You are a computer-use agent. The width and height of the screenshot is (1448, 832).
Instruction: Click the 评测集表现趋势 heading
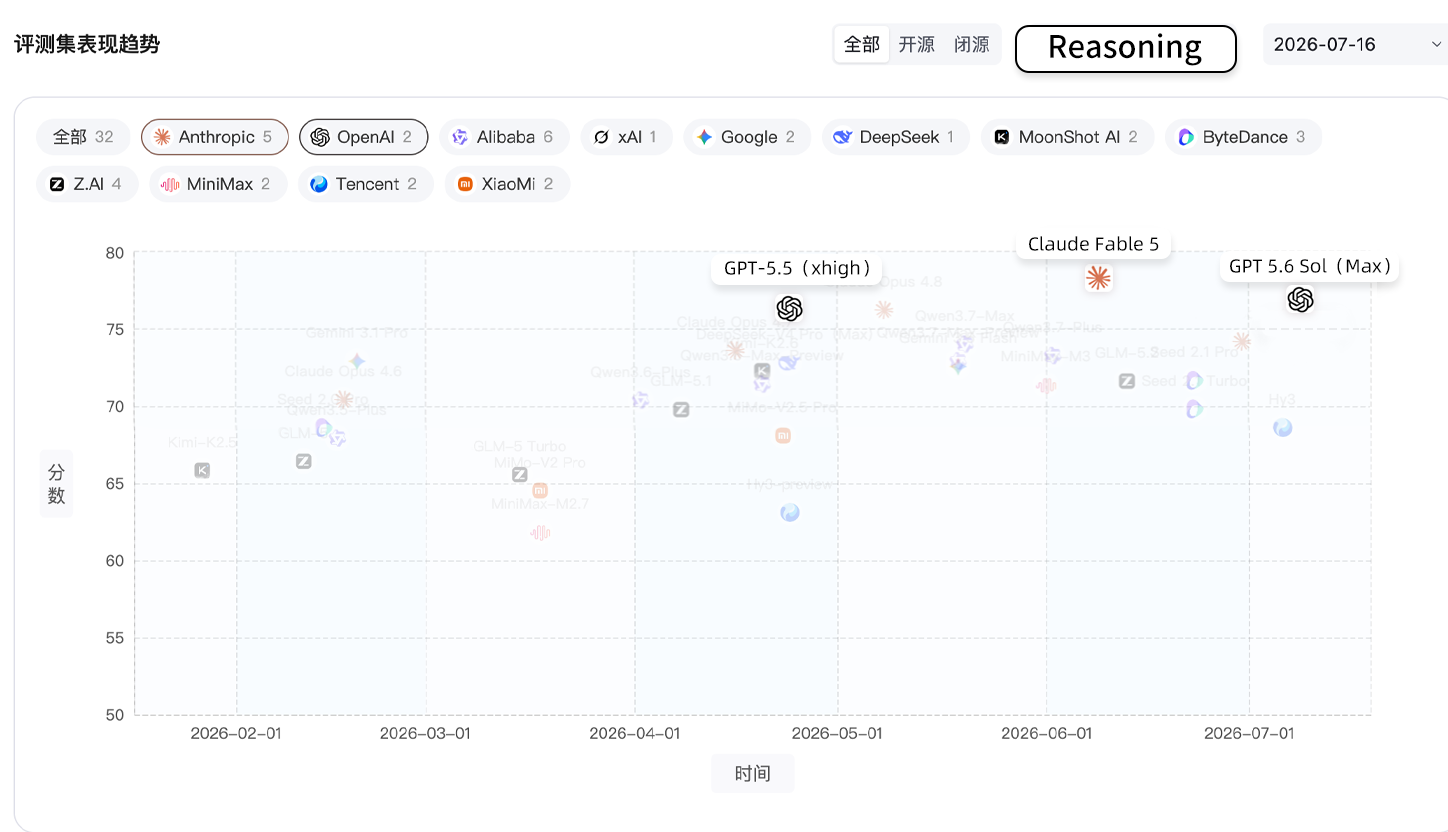[87, 44]
